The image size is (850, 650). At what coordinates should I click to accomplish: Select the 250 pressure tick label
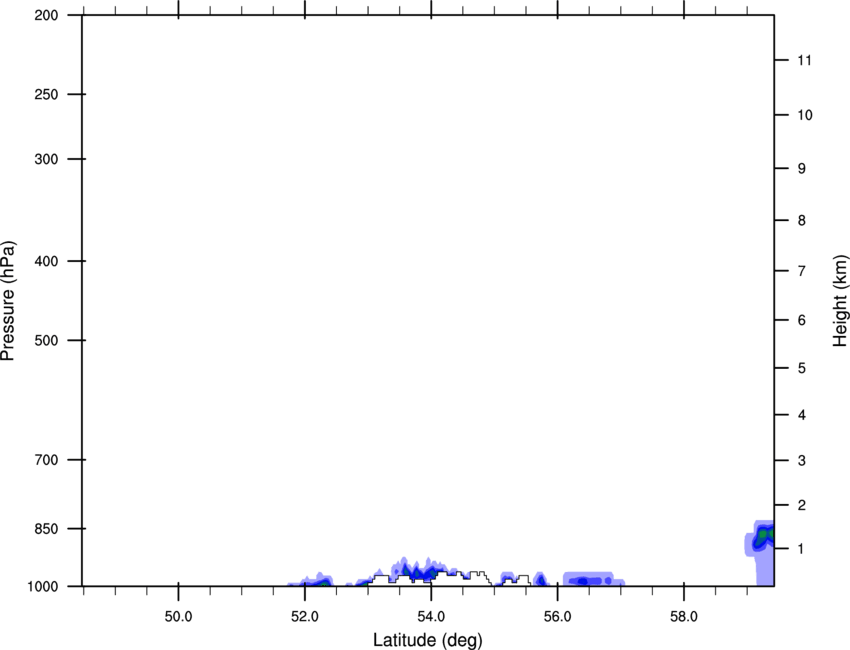pos(46,94)
